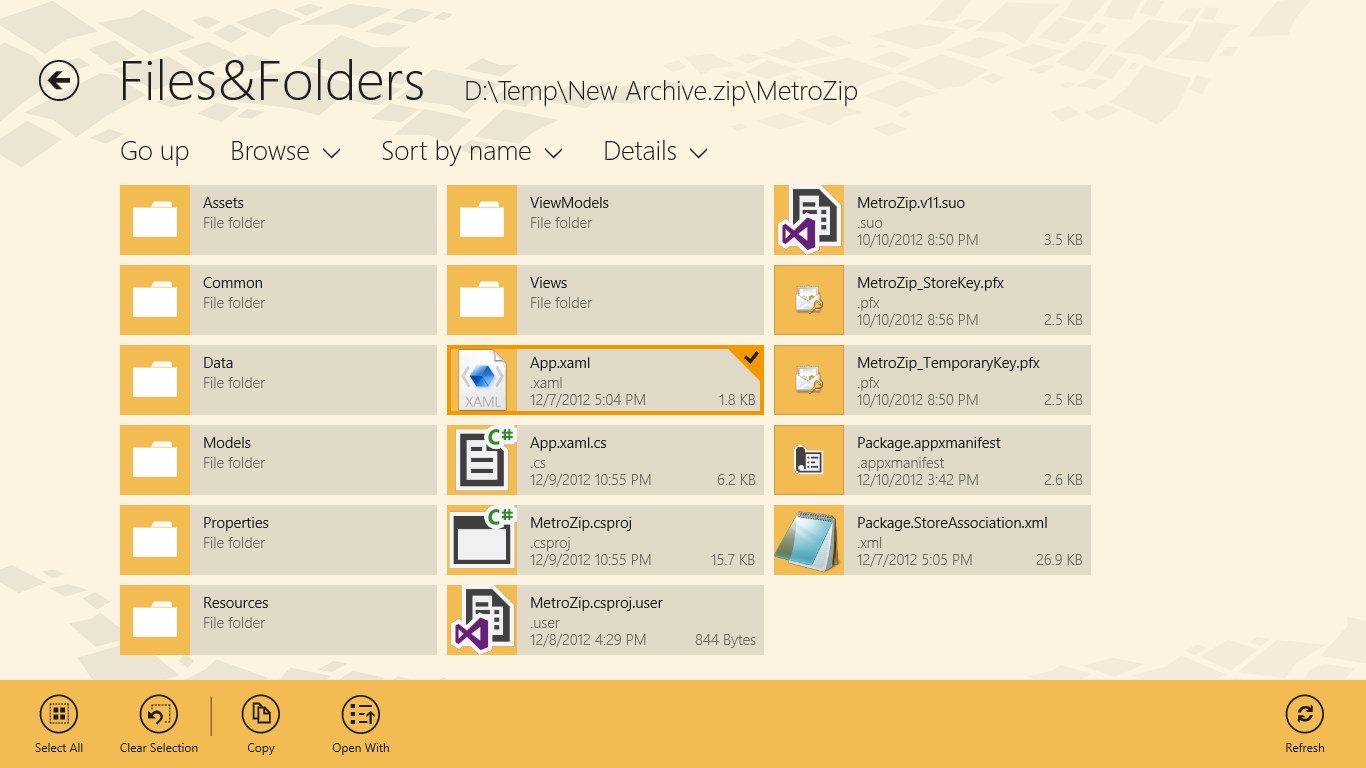This screenshot has width=1366, height=768.
Task: Open the Properties folder icon
Action: click(x=155, y=540)
